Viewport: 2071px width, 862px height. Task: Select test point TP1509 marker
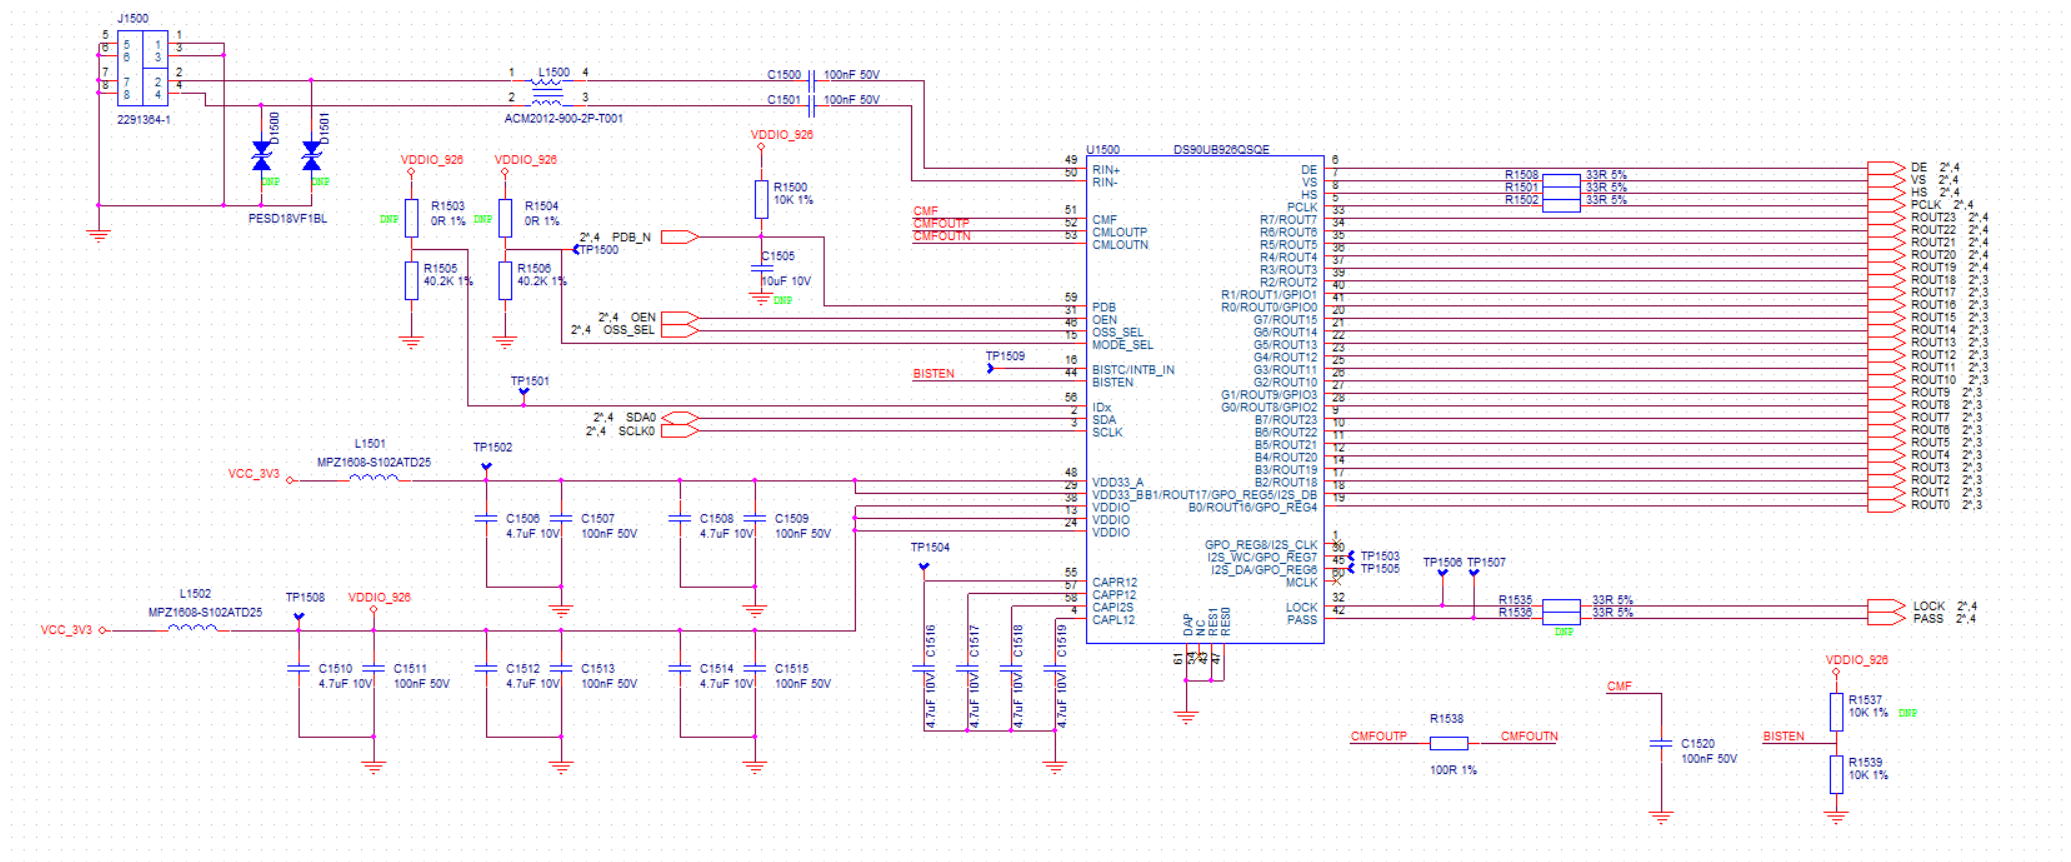point(991,368)
